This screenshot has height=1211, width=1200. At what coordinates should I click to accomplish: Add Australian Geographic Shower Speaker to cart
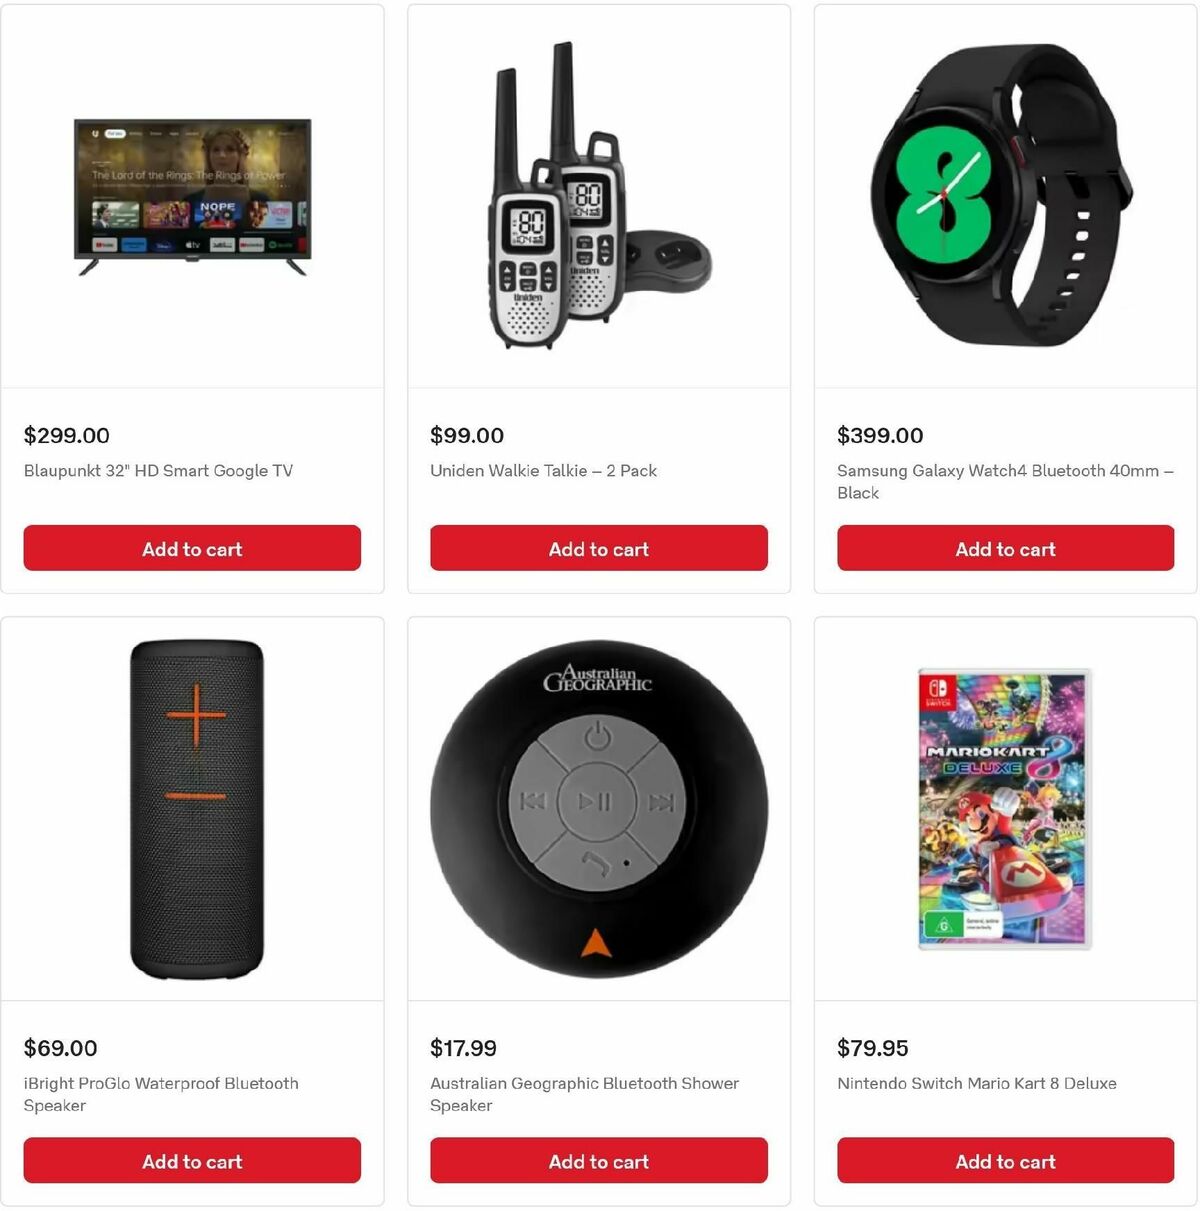[x=599, y=1160]
